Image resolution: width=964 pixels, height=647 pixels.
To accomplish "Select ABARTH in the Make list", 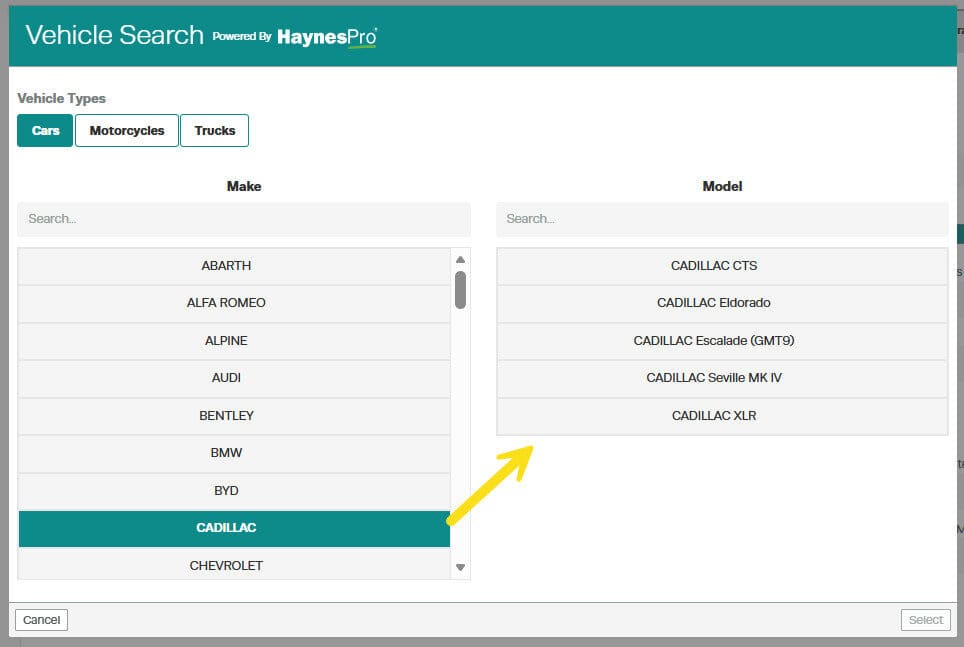I will pyautogui.click(x=234, y=266).
